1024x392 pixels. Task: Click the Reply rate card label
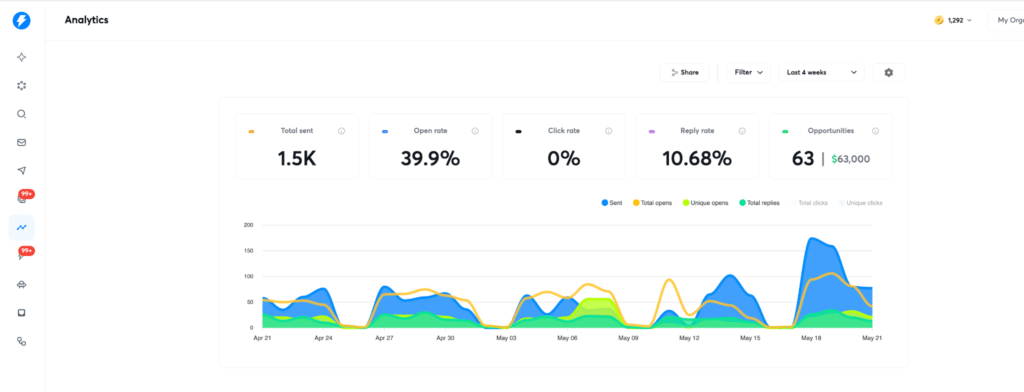pos(697,131)
